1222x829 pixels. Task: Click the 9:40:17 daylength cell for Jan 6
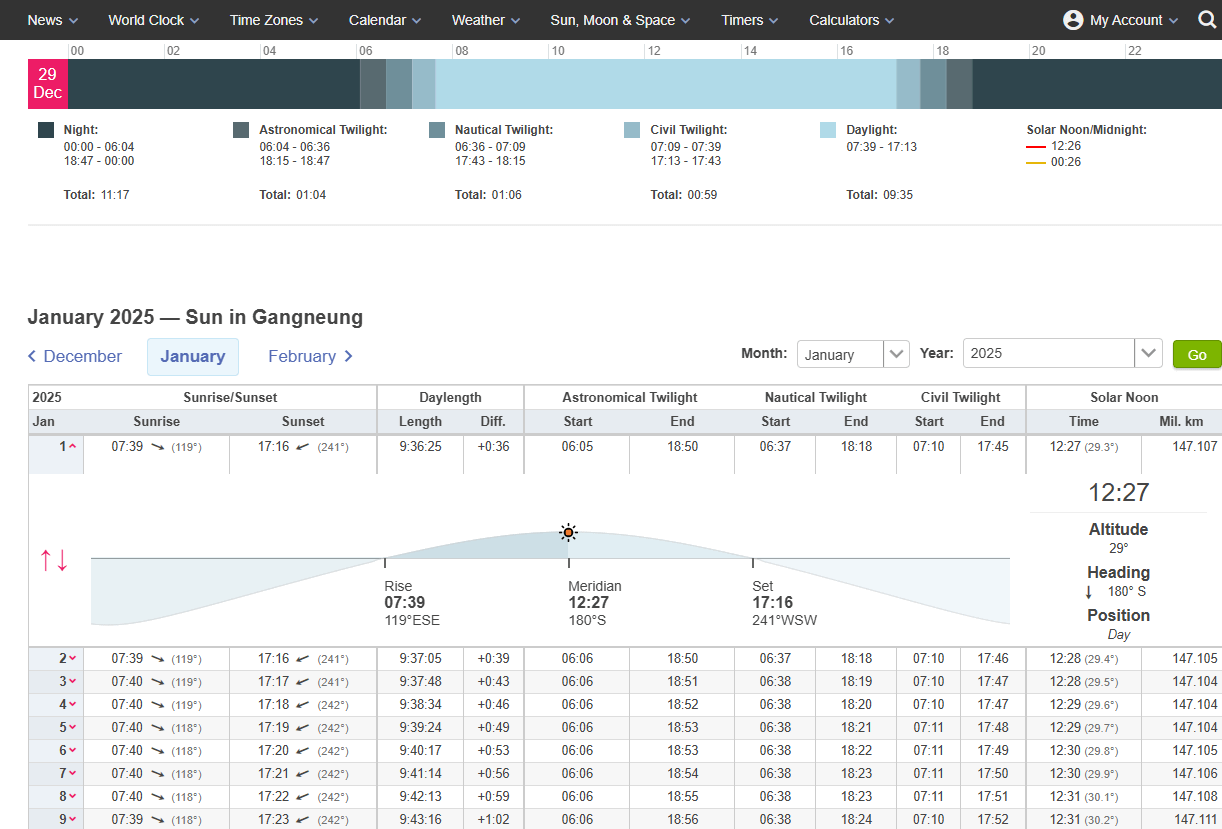pos(420,751)
